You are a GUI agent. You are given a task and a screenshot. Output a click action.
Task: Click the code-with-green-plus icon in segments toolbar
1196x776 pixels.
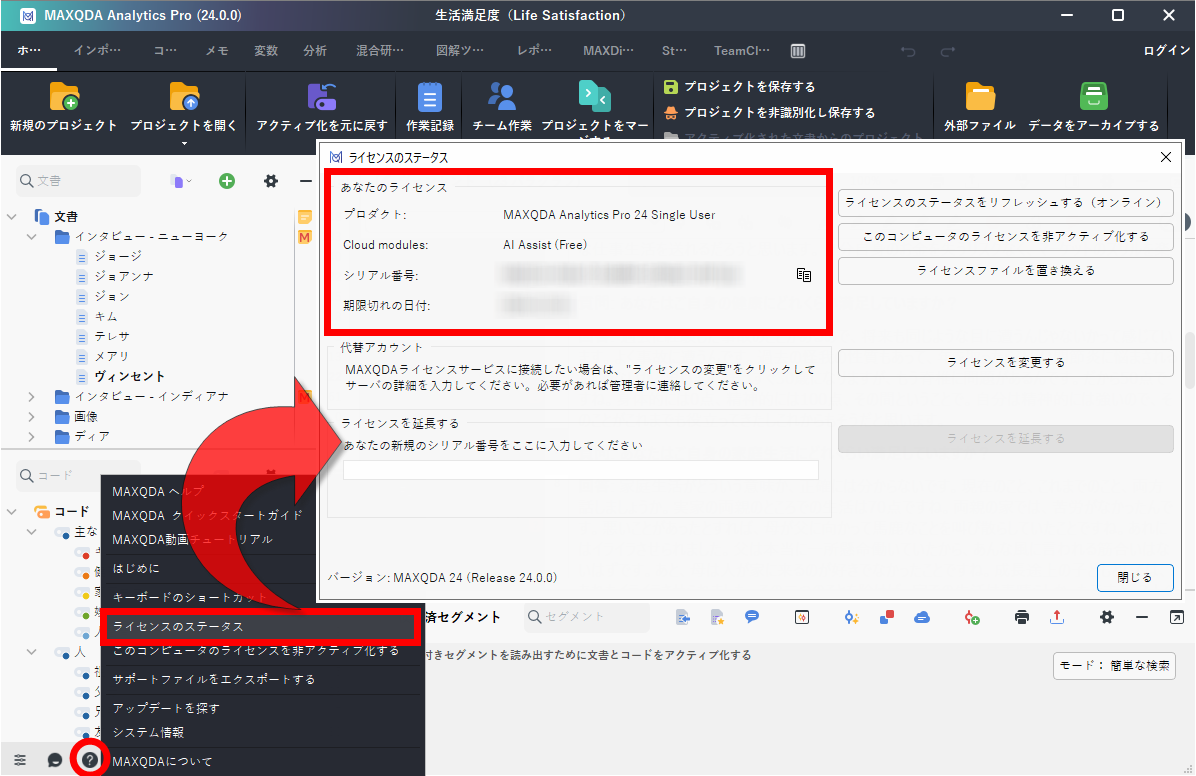[972, 617]
